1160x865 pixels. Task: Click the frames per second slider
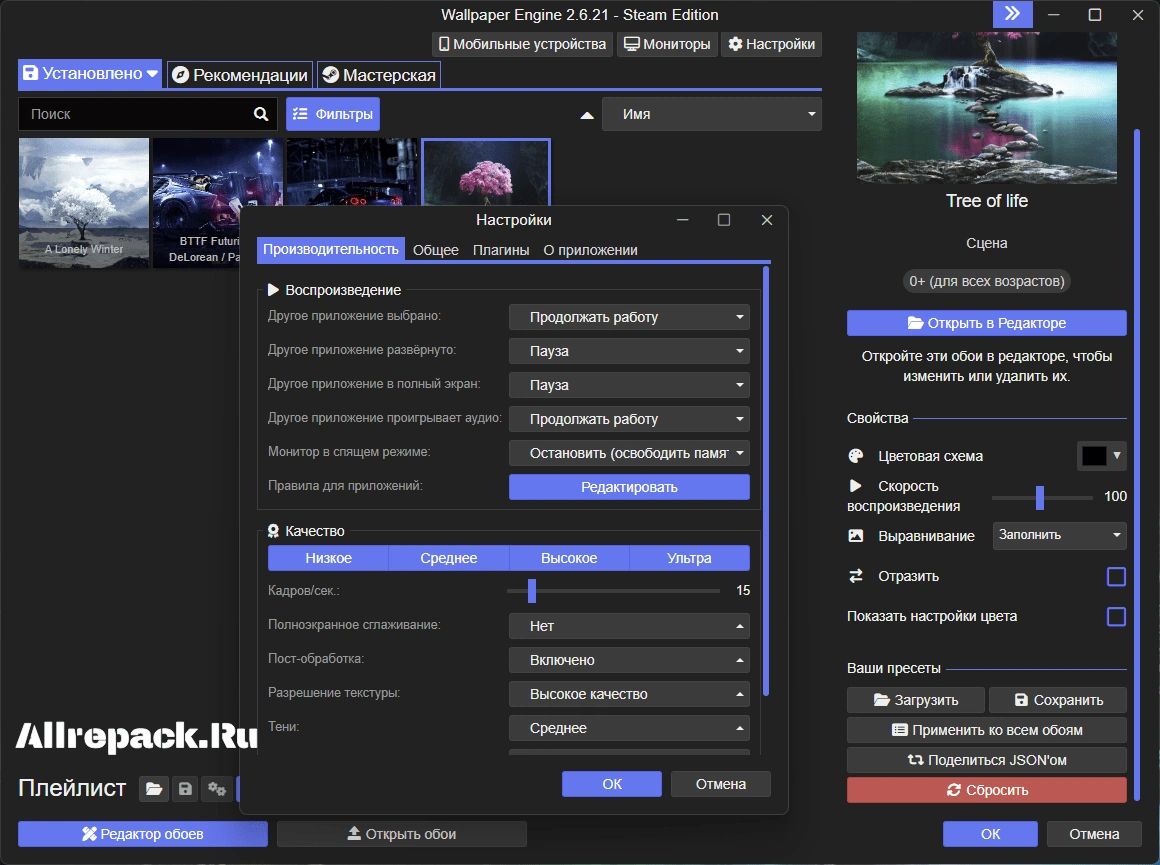tap(613, 590)
